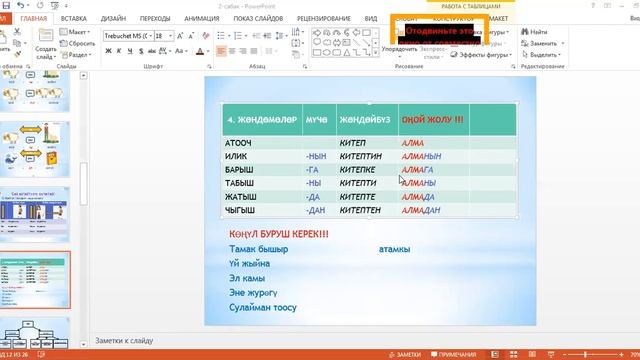Select the oval shape in bottom gallery row

[x=327, y=52]
